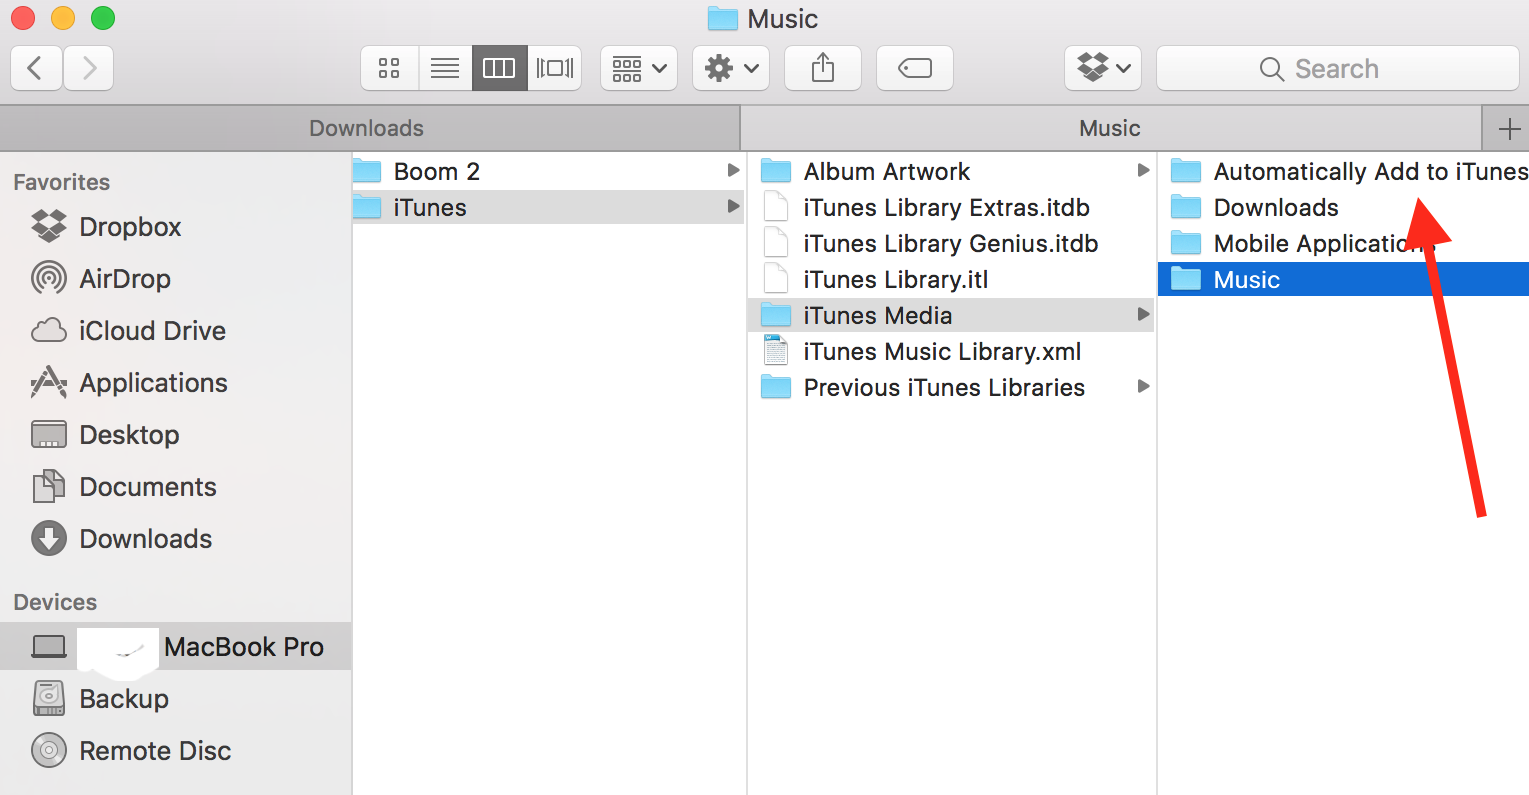The image size is (1529, 795).
Task: Select iTunes Library.itl file
Action: (x=950, y=279)
